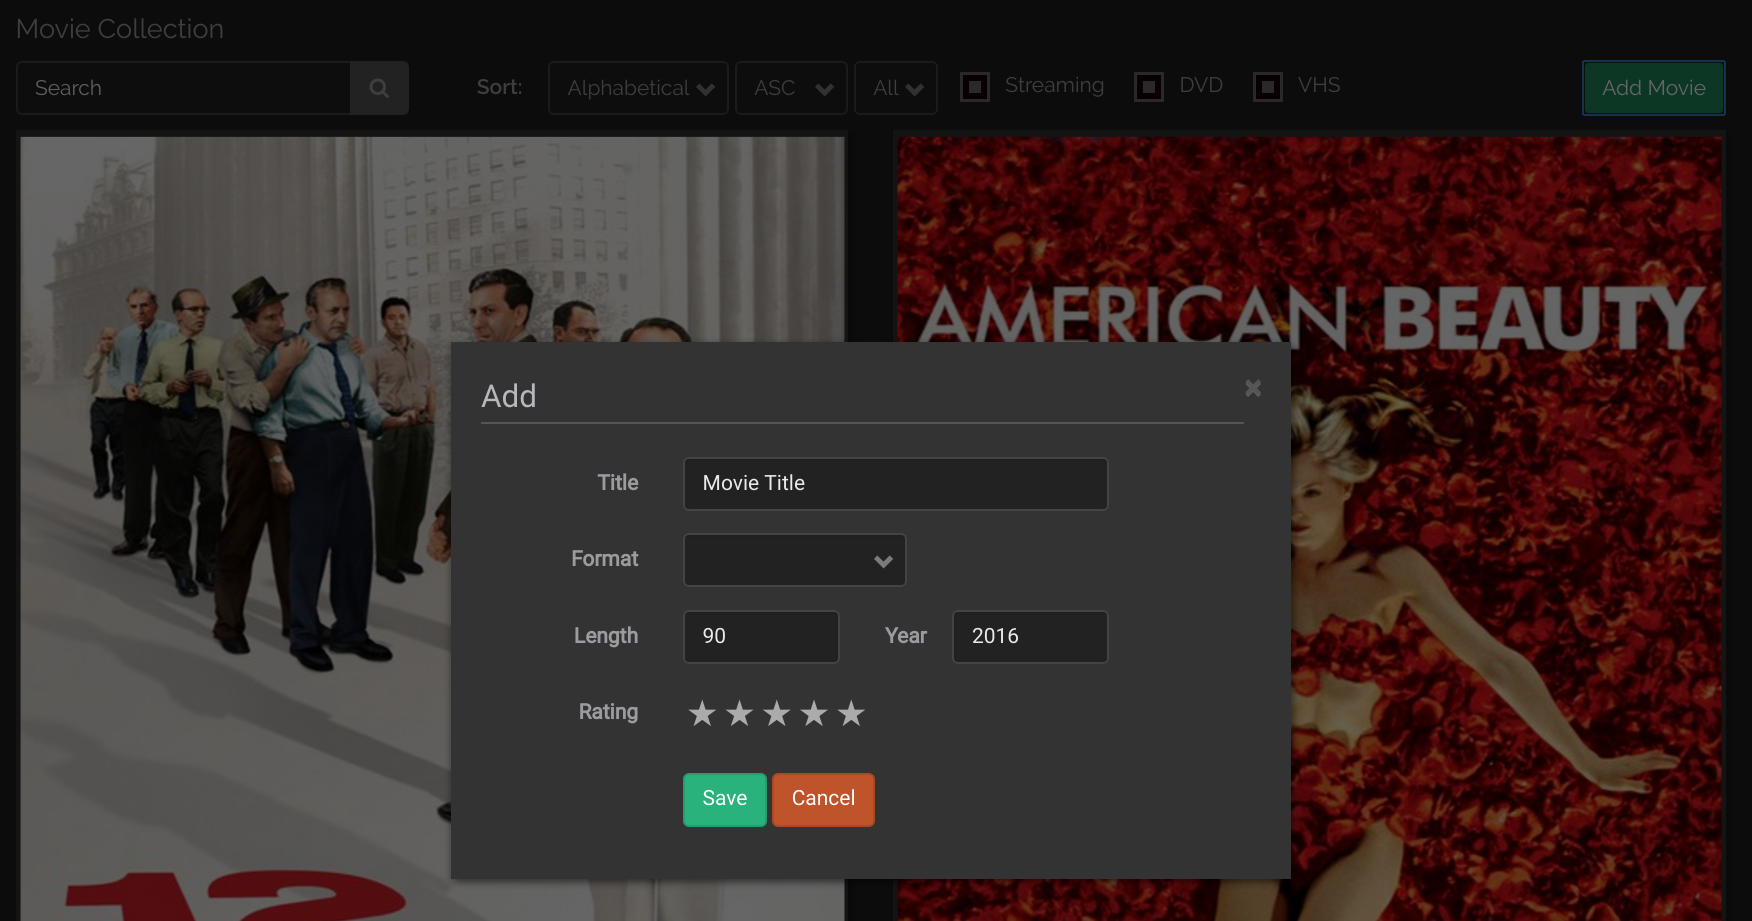
Task: Click the Year field showing 2016
Action: (x=1030, y=637)
